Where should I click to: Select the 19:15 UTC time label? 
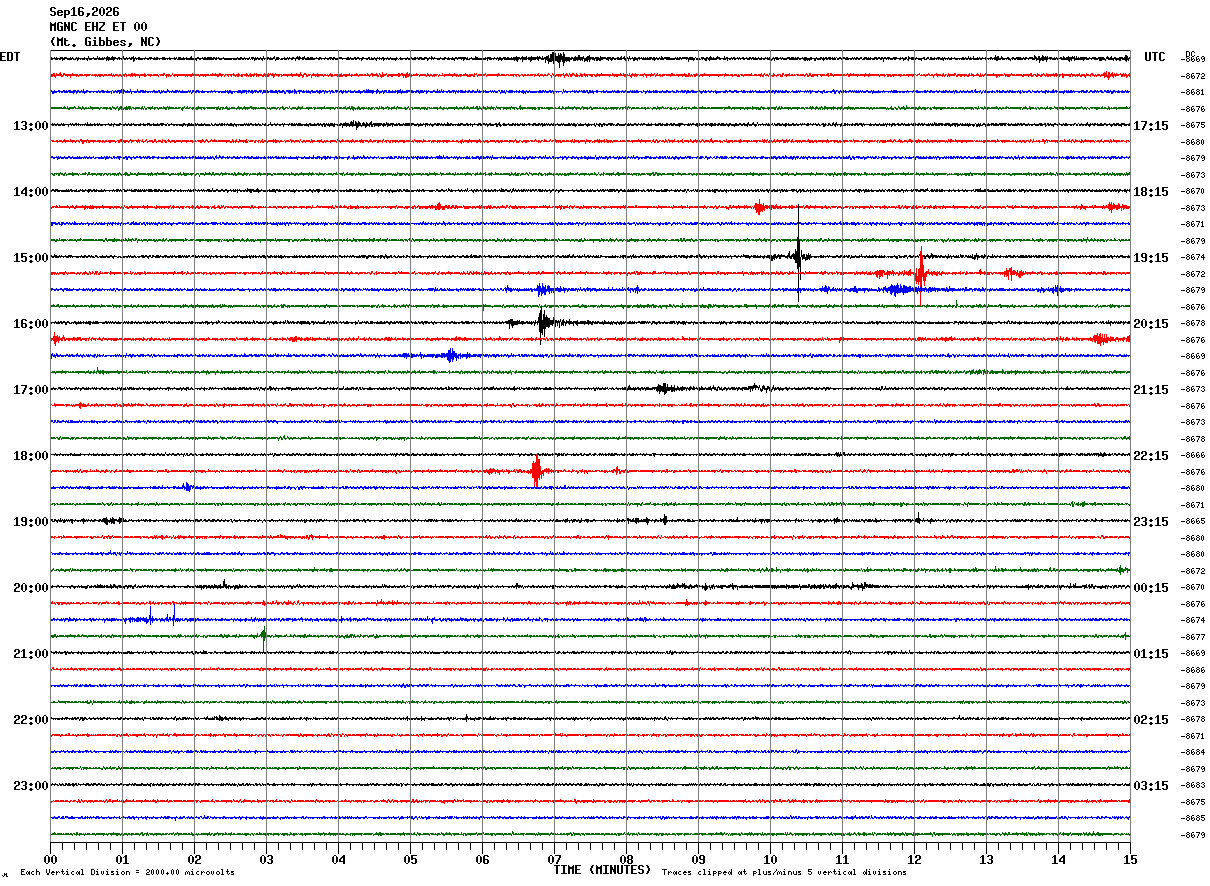point(1150,258)
